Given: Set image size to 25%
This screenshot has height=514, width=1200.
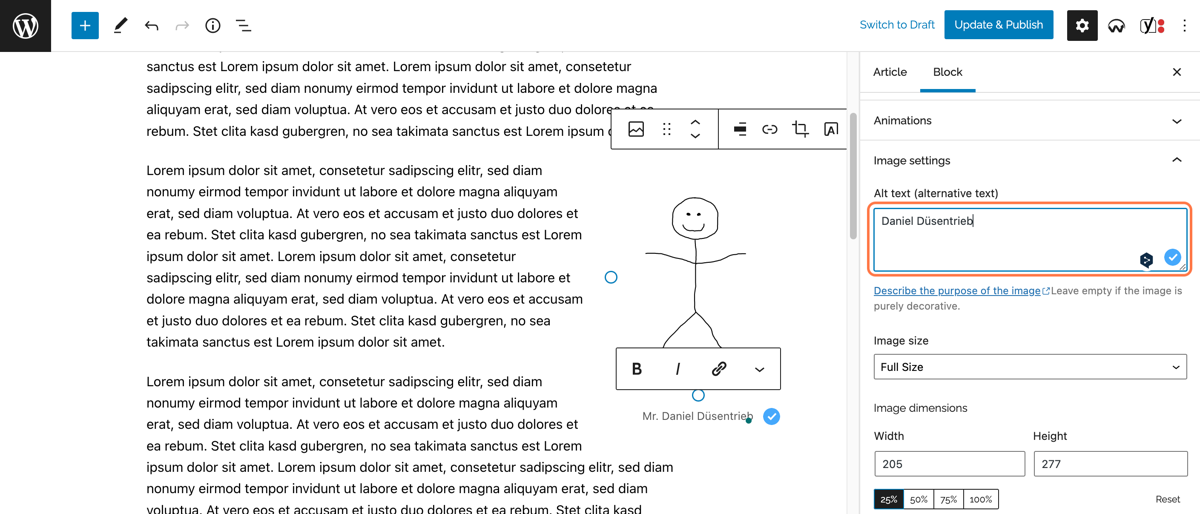Looking at the screenshot, I should point(889,499).
